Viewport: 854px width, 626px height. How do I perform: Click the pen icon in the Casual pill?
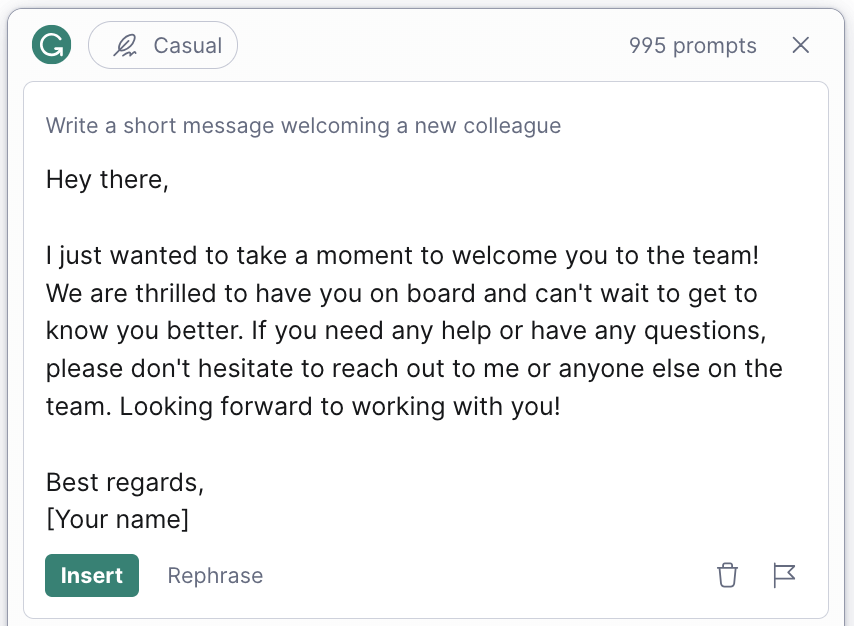(x=125, y=46)
